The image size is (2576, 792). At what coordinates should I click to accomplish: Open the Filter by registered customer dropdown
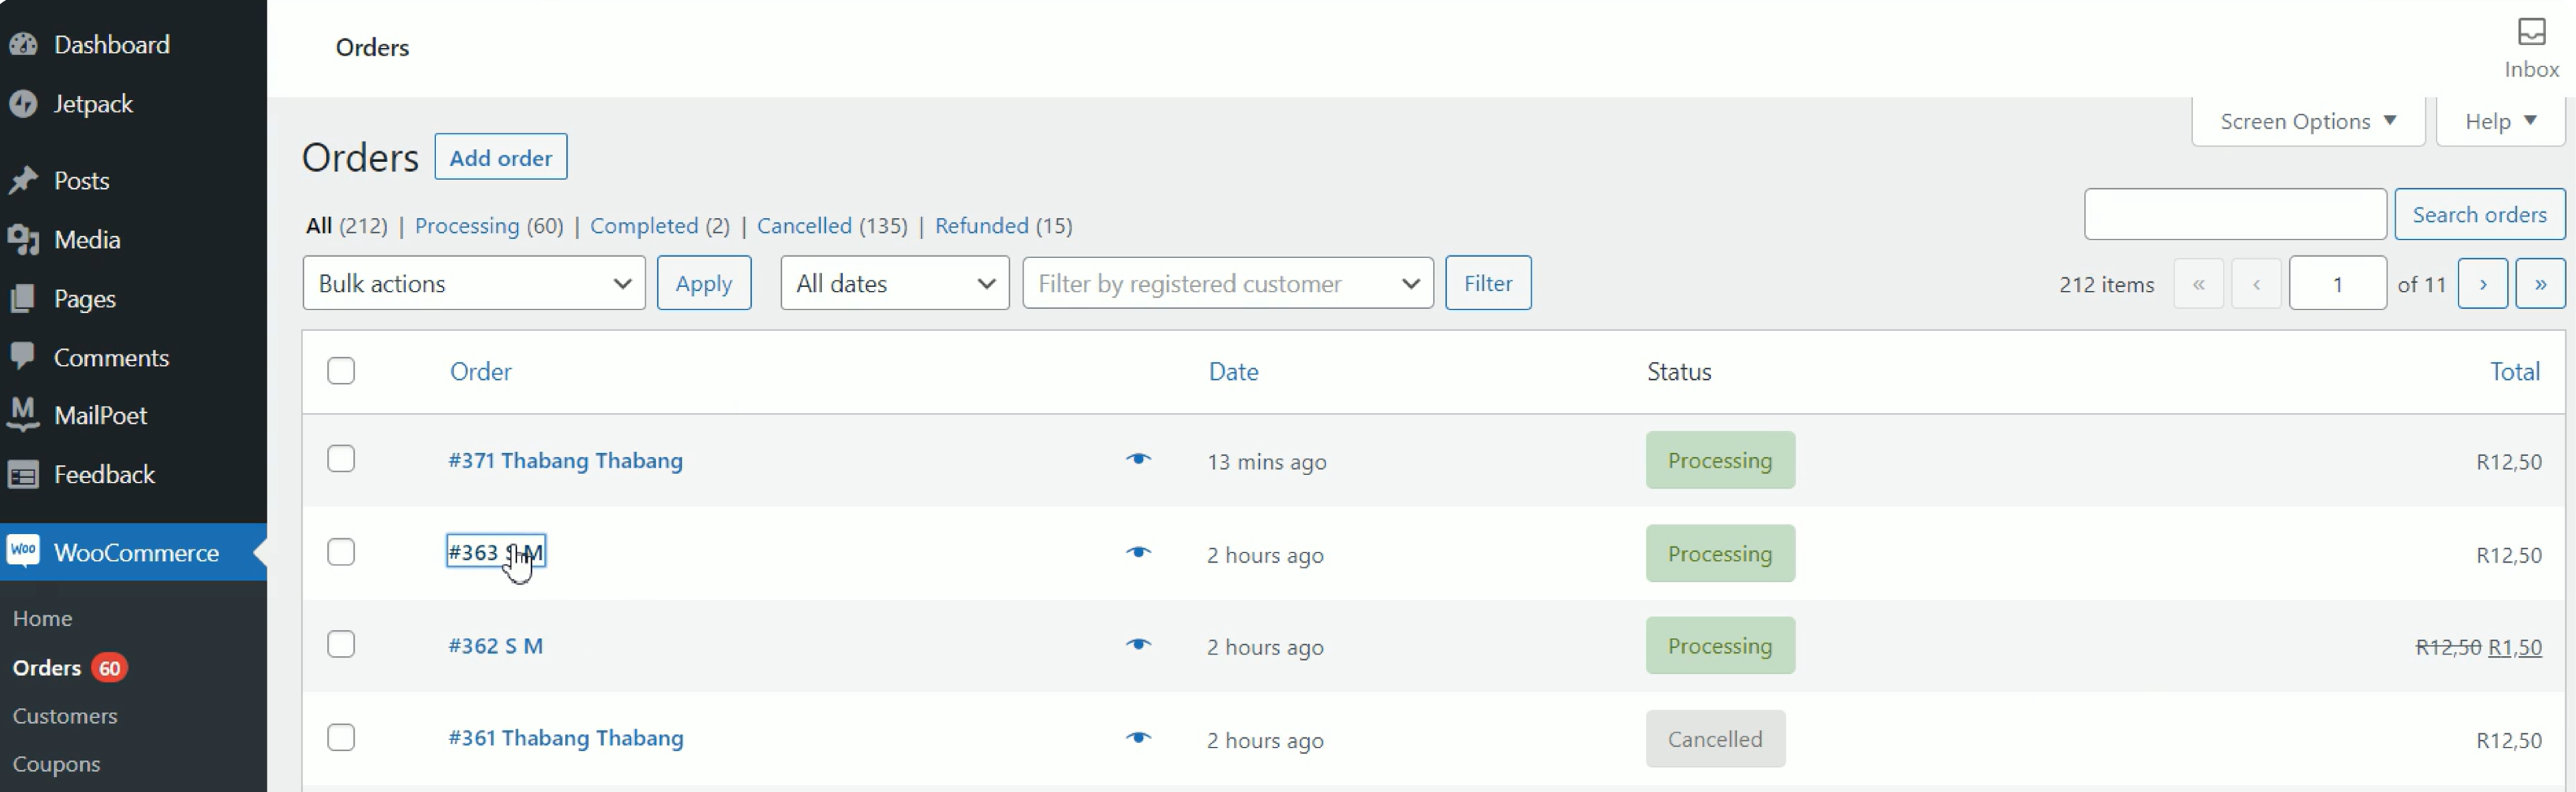click(1227, 283)
